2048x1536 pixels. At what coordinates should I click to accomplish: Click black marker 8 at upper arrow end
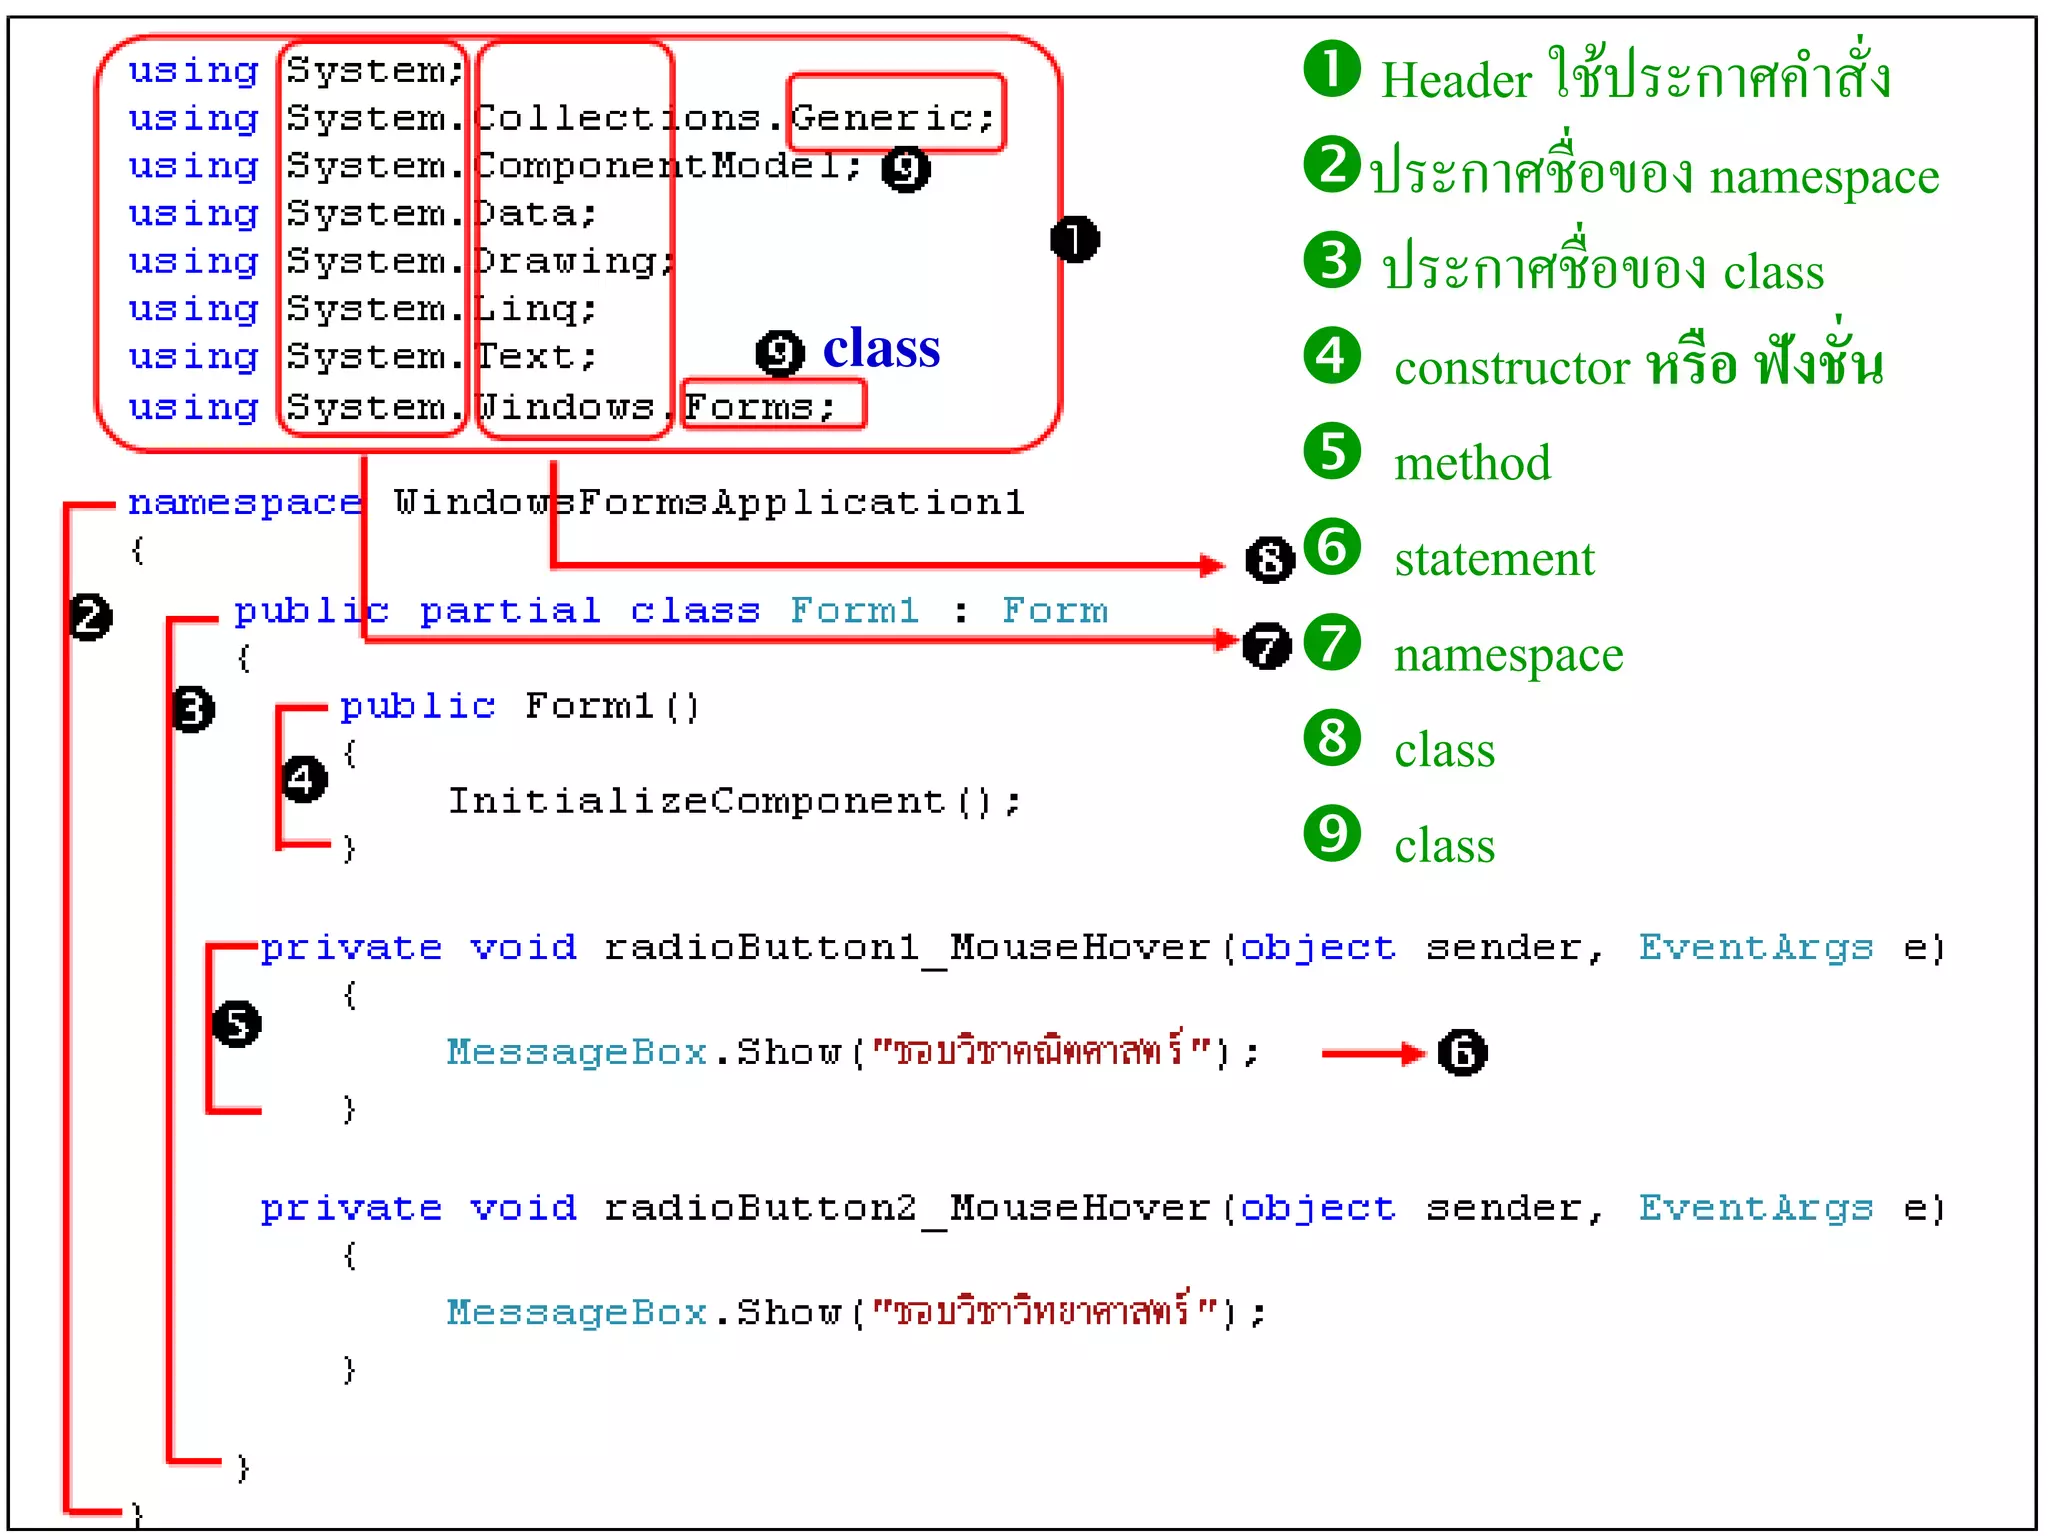tap(1269, 559)
